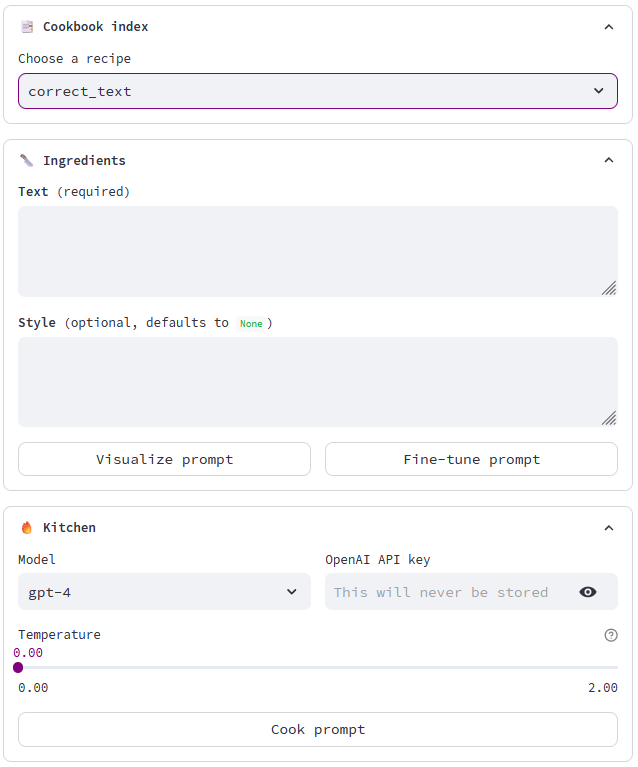The image size is (638, 767).
Task: Open the Model dropdown set to gpt-4
Action: pos(164,592)
